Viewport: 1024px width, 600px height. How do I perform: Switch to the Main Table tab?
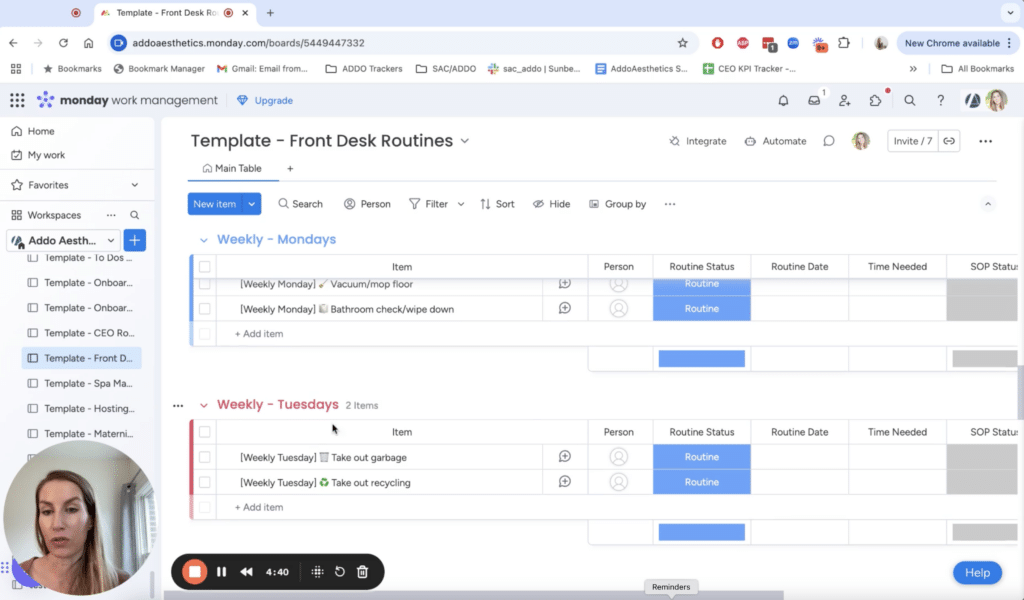tap(232, 169)
